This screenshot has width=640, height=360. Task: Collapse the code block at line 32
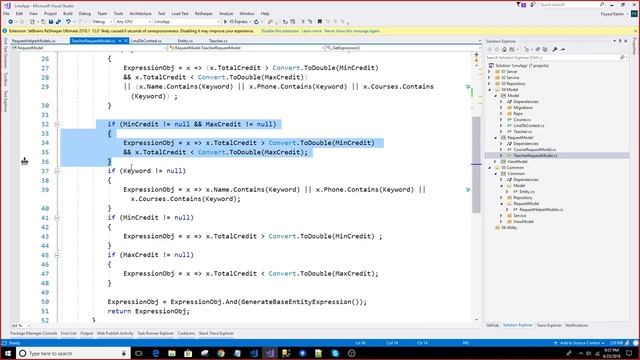(57, 124)
